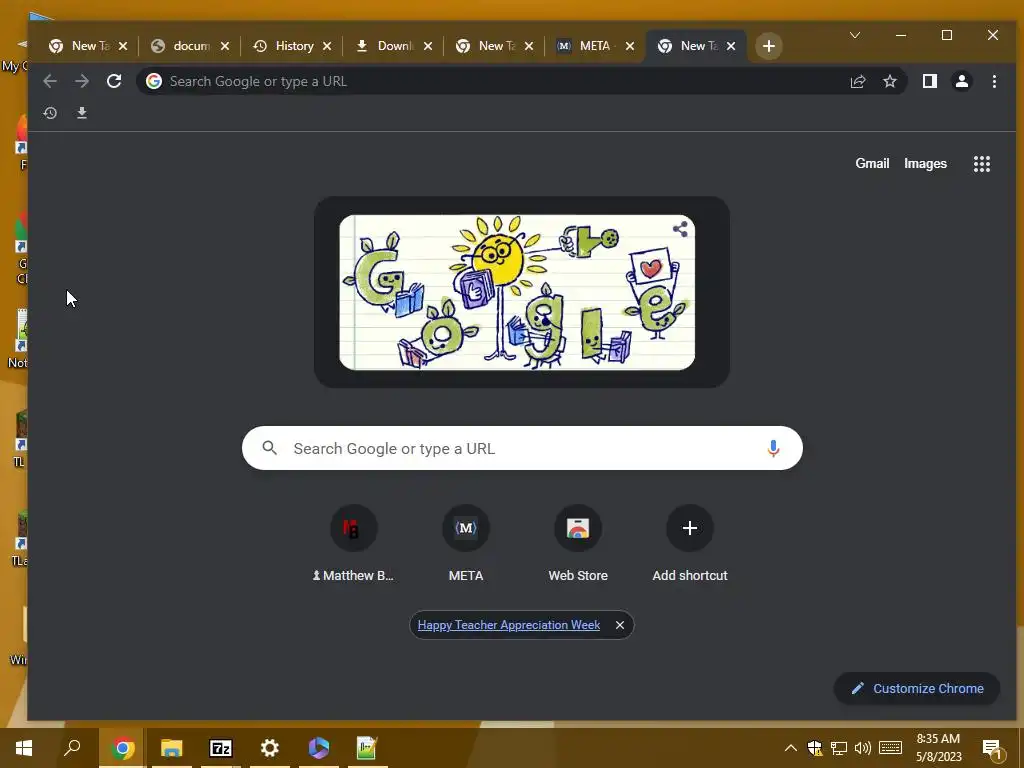Viewport: 1024px width, 768px height.
Task: Open Google apps grid
Action: [x=982, y=164]
